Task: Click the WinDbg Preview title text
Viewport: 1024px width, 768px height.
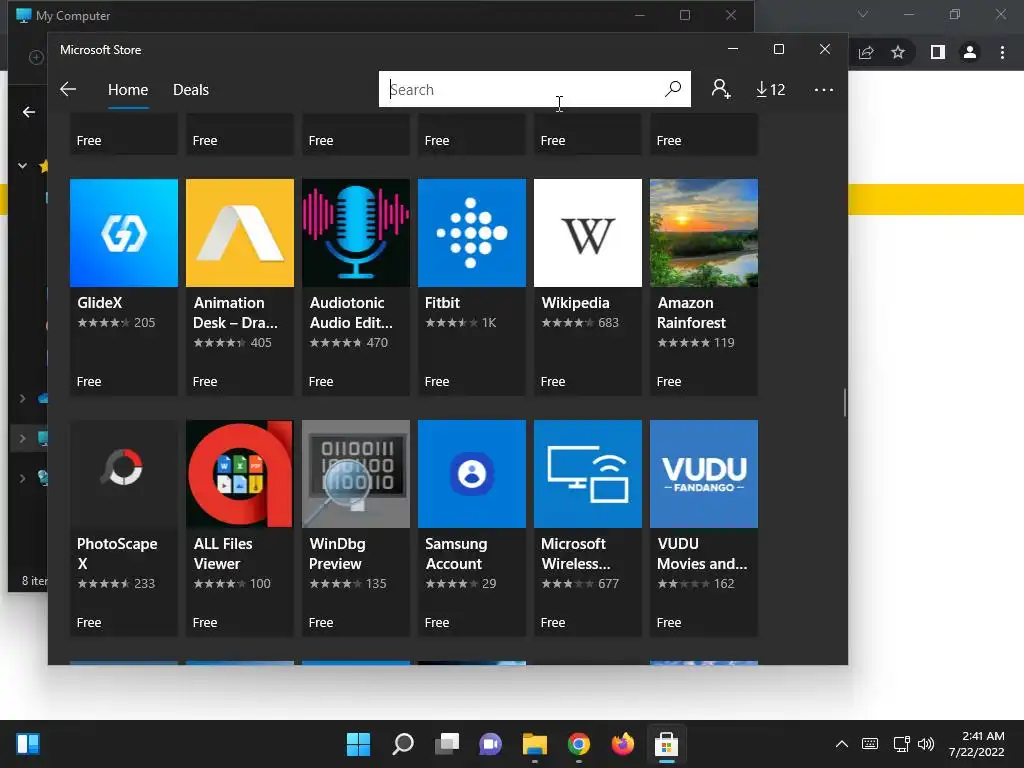Action: tap(337, 553)
